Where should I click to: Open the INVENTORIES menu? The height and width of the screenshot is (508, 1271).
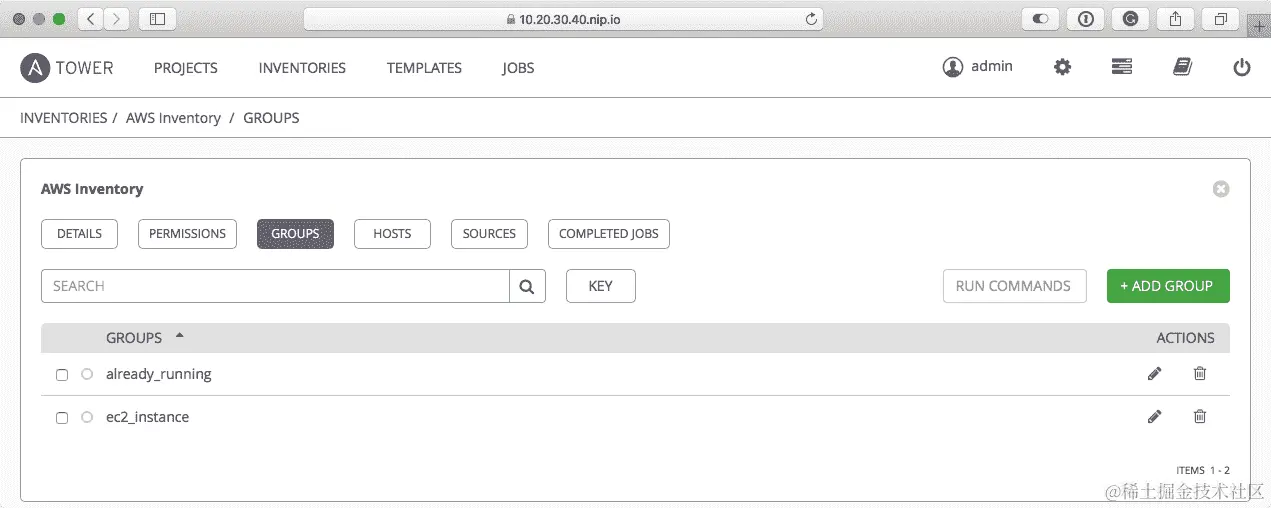coord(302,68)
